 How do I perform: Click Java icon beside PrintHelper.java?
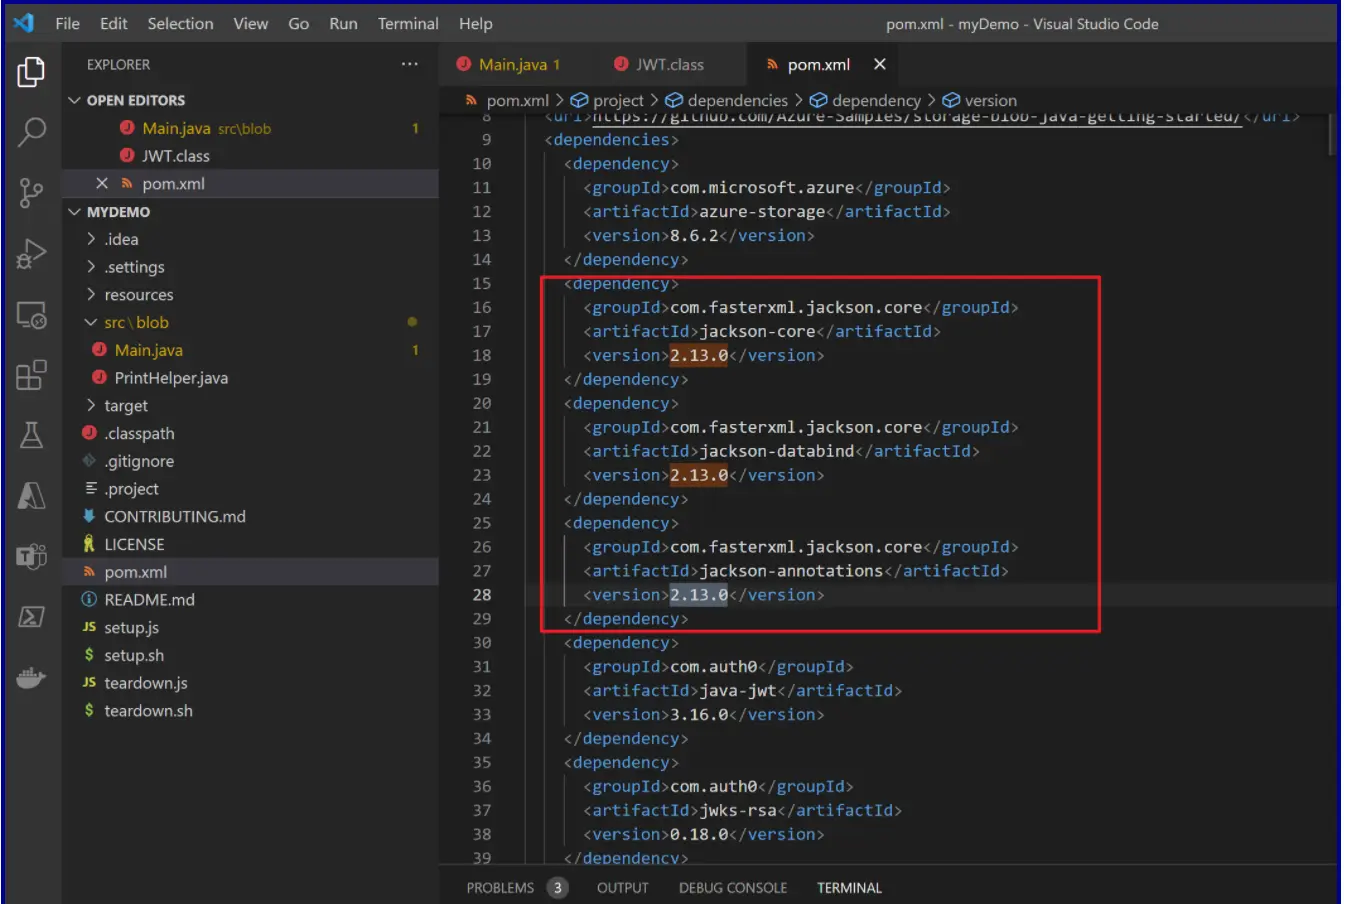[x=99, y=377]
